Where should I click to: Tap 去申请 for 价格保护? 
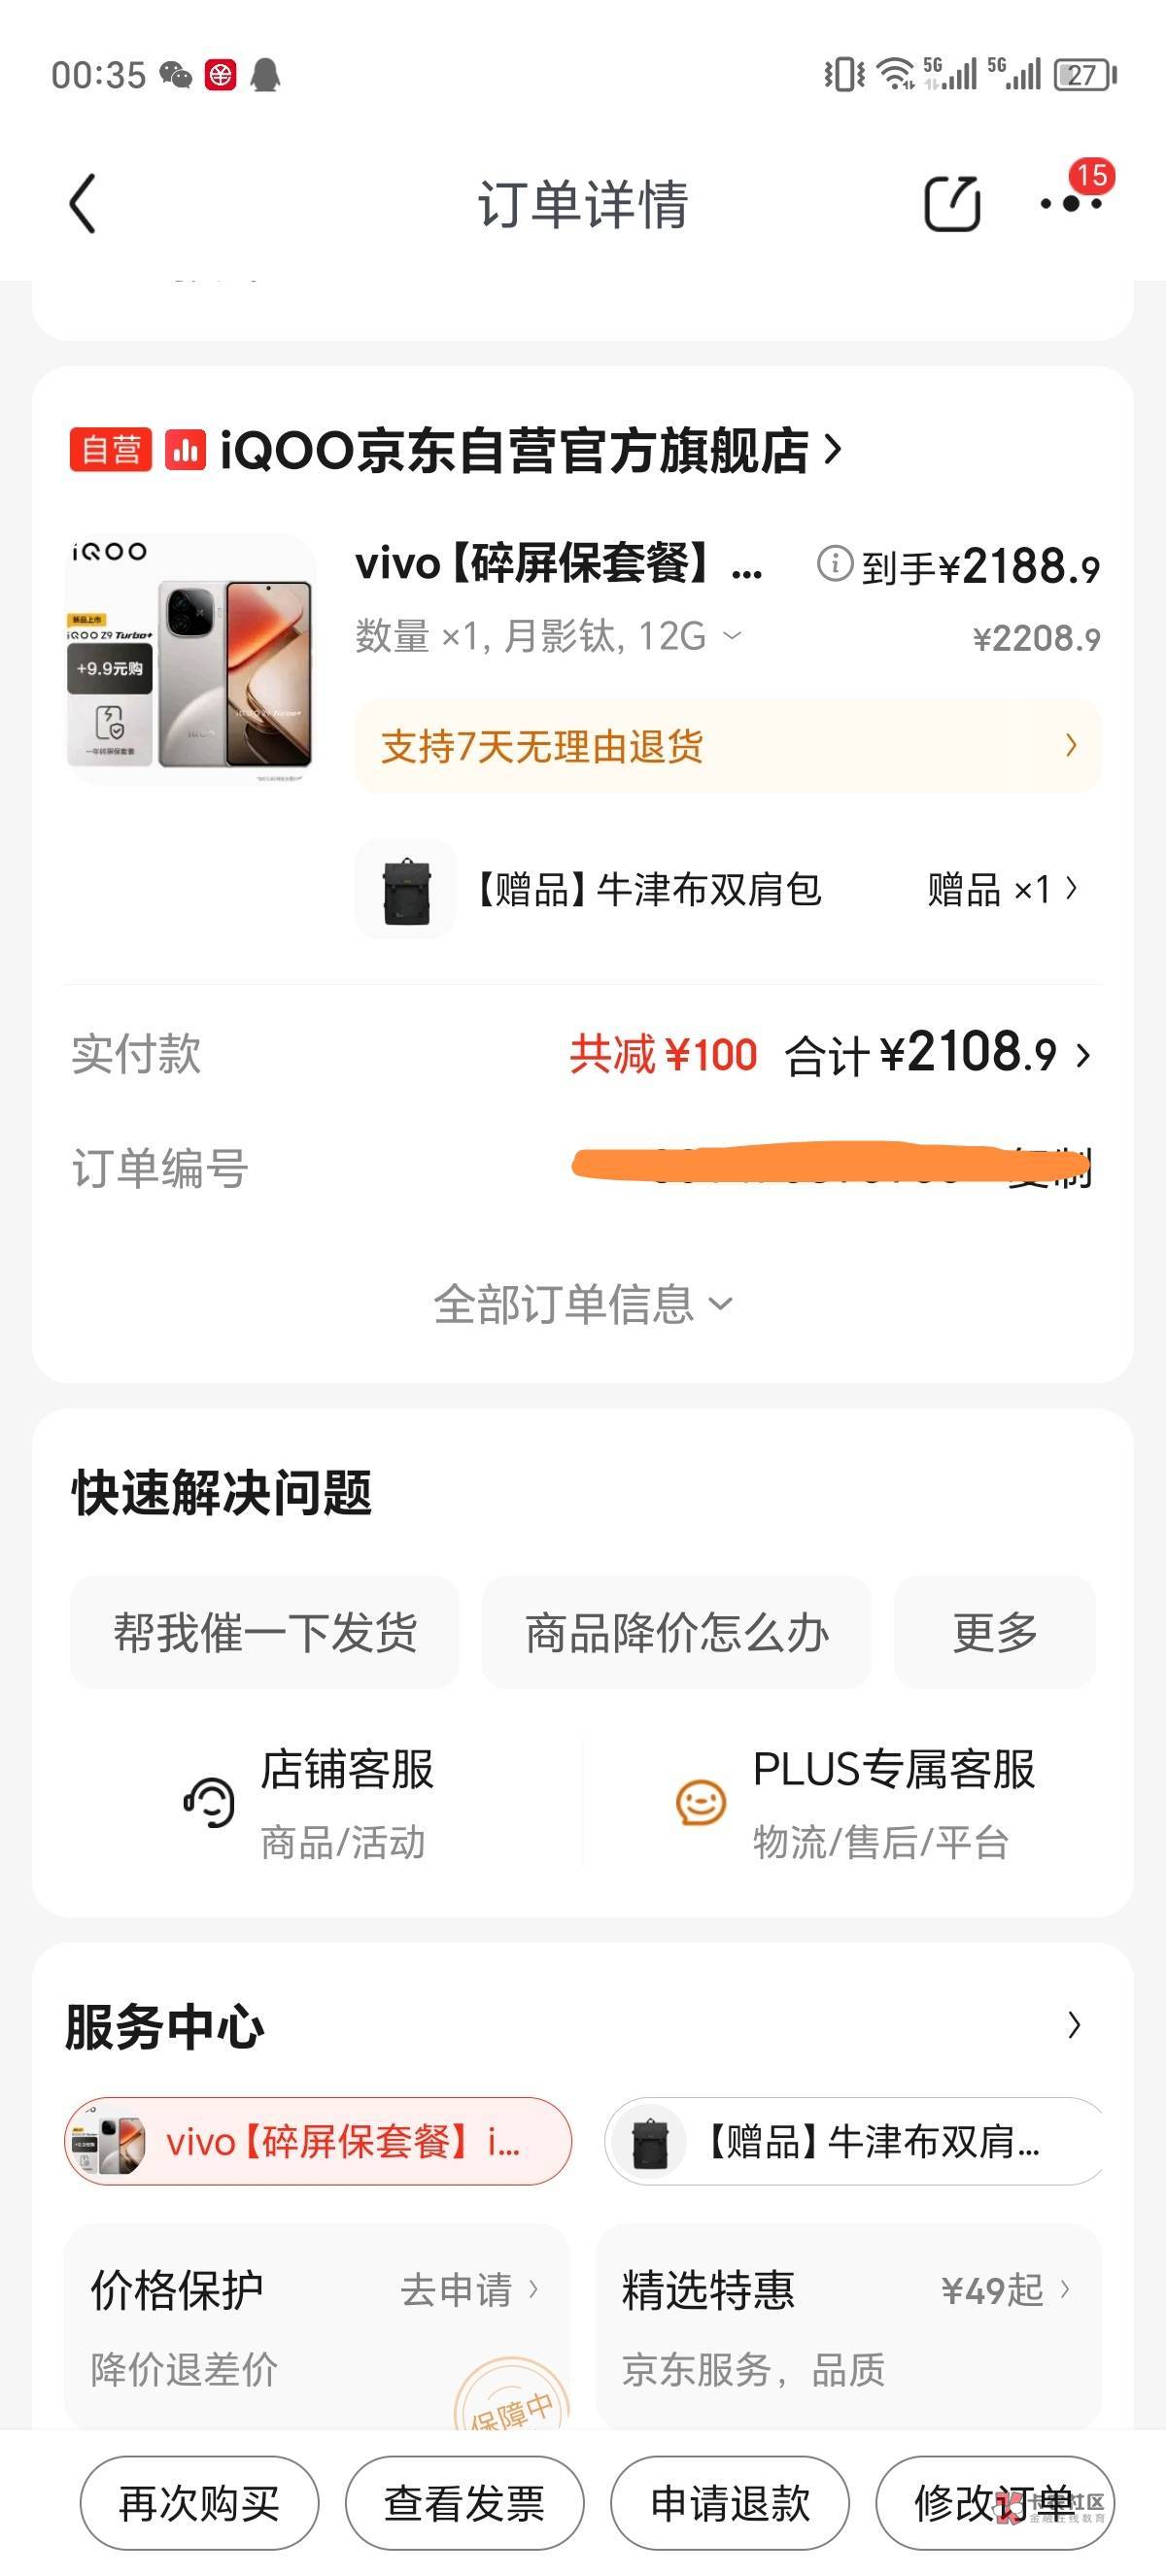click(468, 2289)
